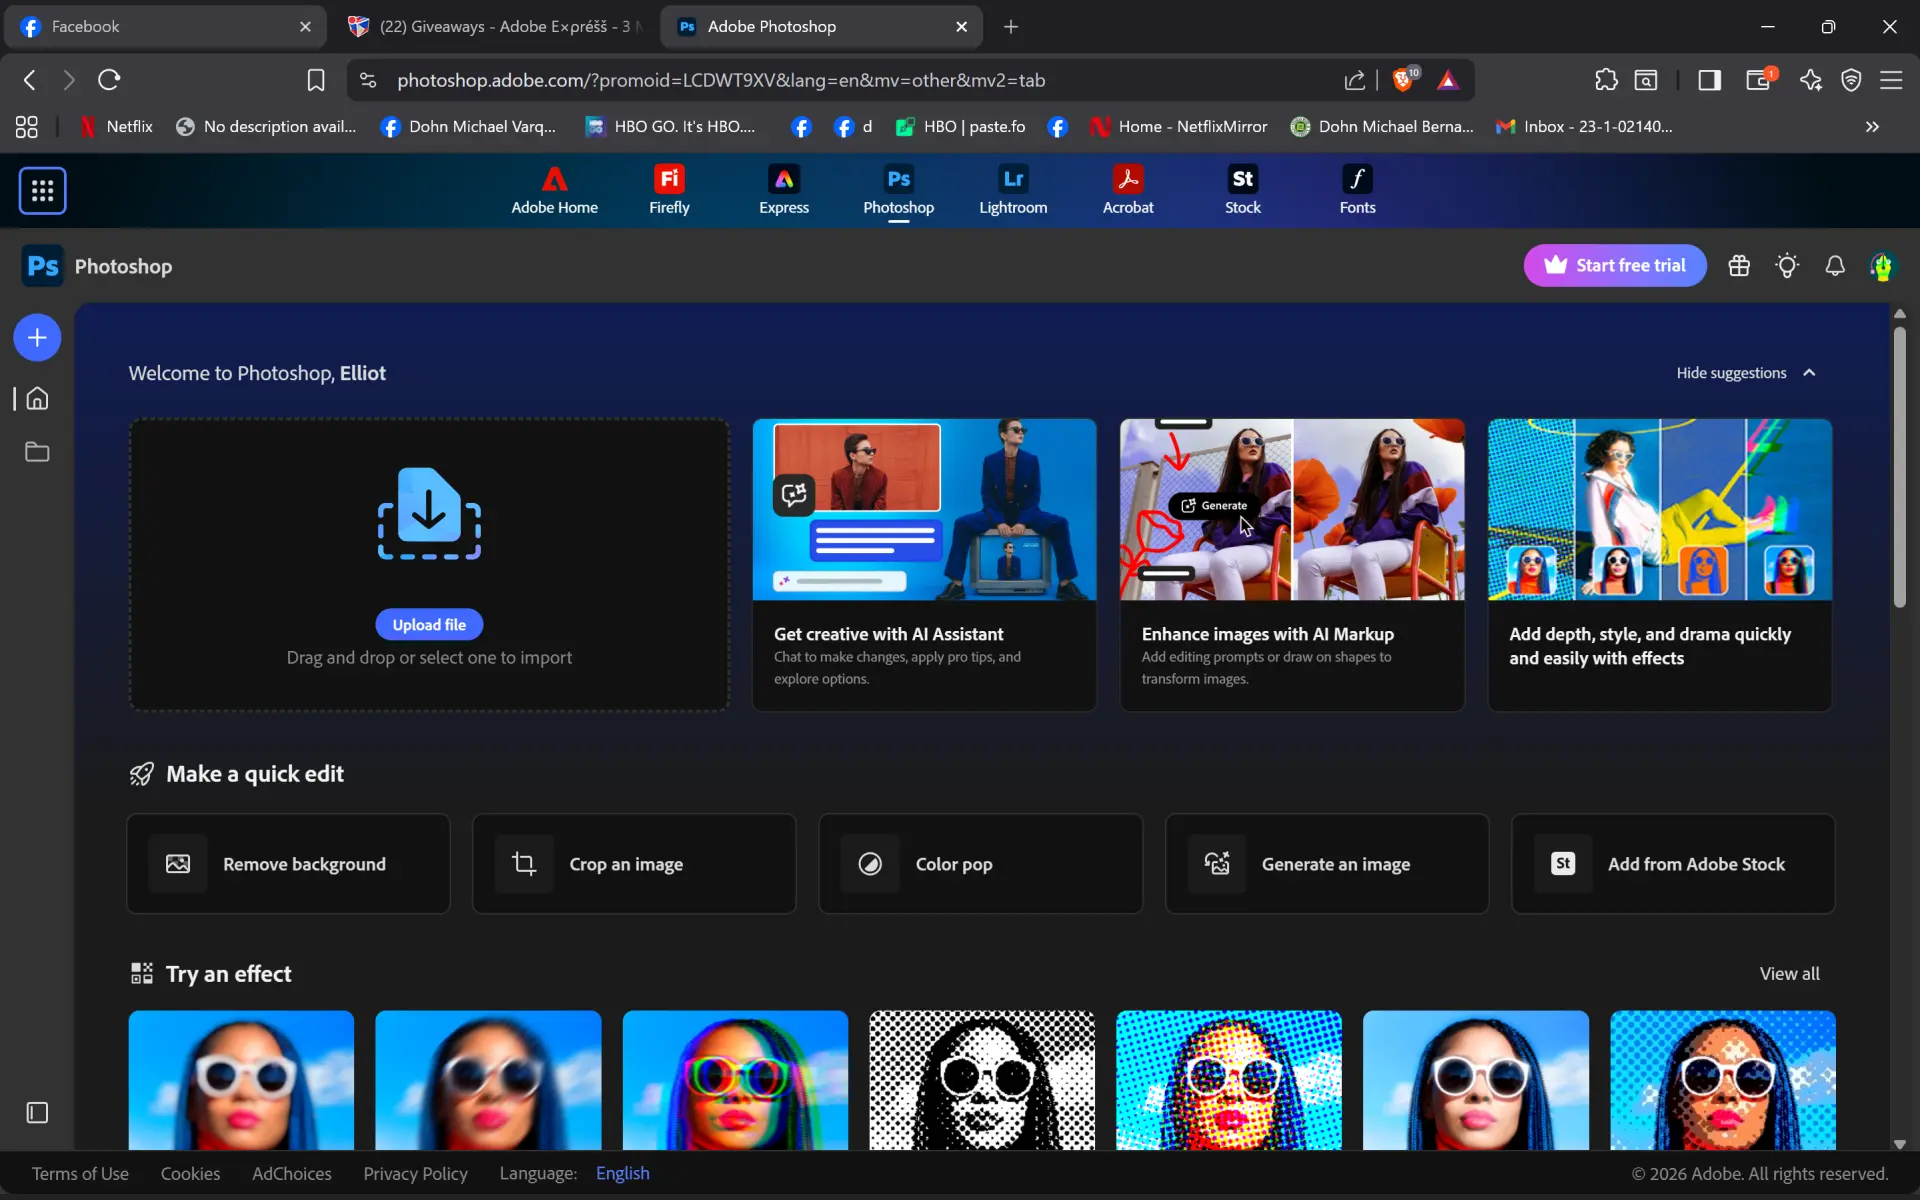Screen dimensions: 1920x1200
Task: Click the blue plus create-new button
Action: (37, 338)
